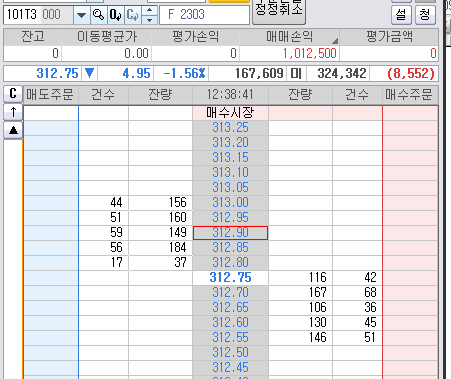Click the 설 button

401,15
